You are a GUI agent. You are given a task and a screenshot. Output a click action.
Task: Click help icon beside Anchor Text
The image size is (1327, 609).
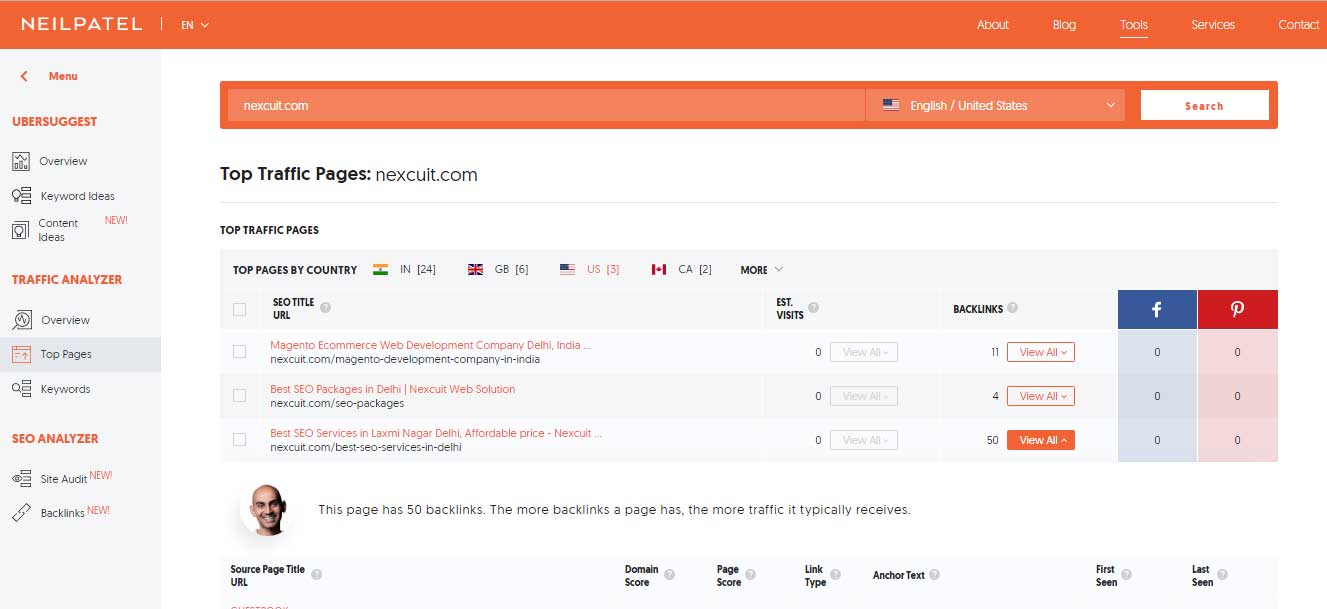[x=935, y=575]
